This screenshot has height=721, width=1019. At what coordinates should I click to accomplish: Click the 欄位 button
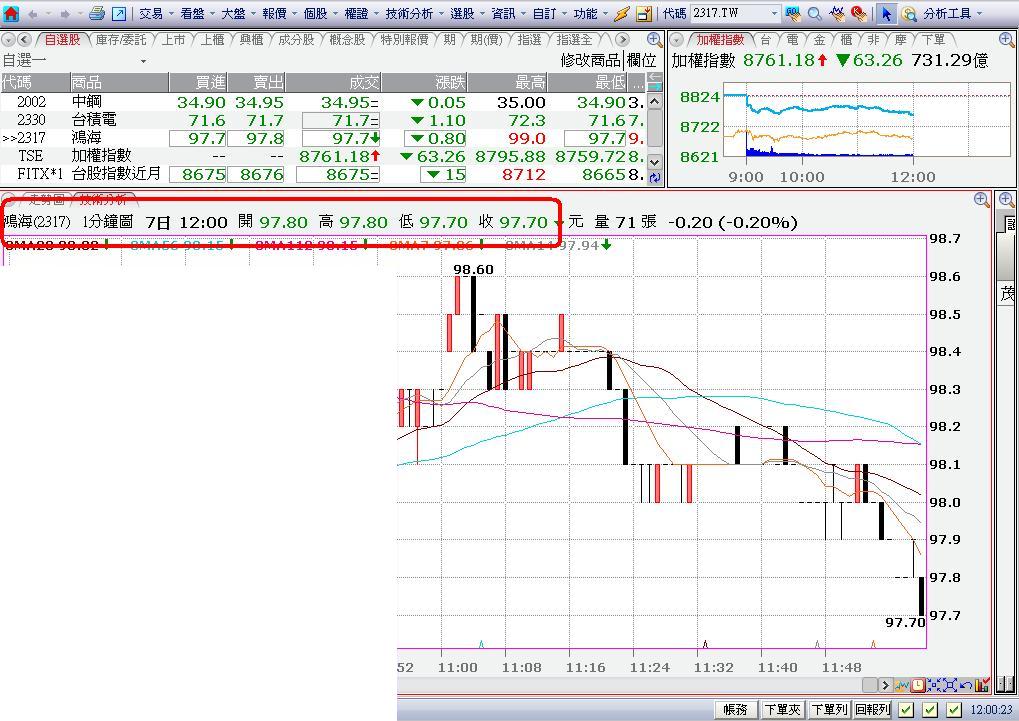pos(641,60)
